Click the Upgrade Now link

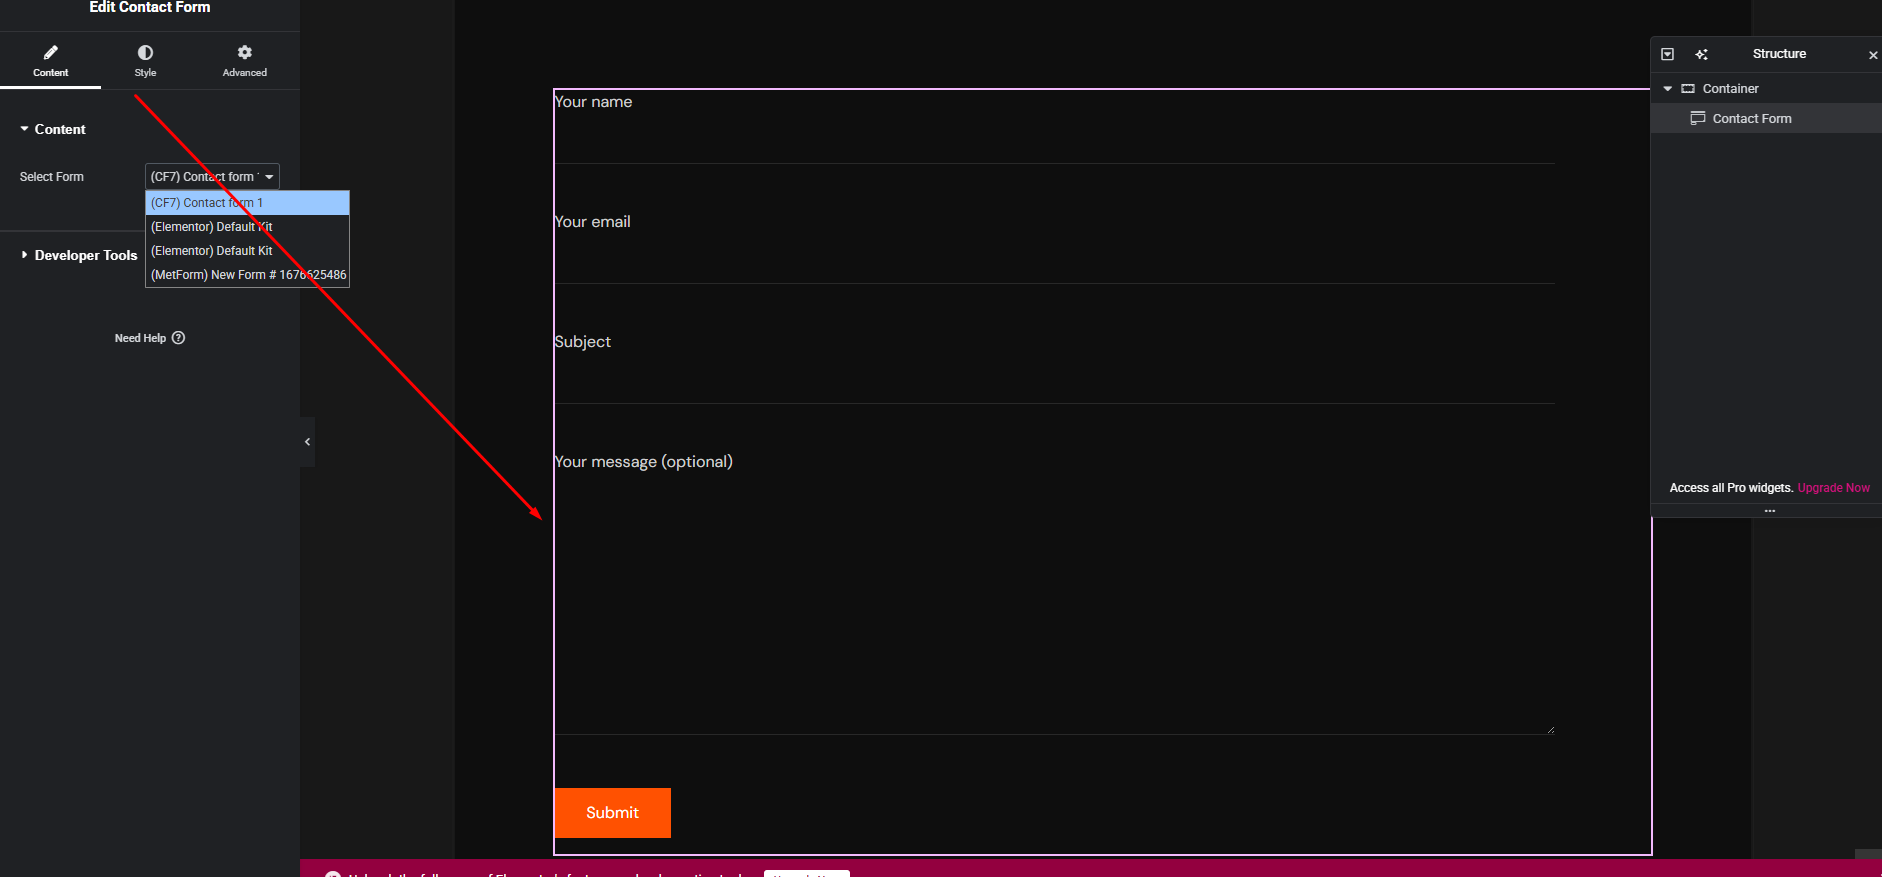(x=1833, y=488)
